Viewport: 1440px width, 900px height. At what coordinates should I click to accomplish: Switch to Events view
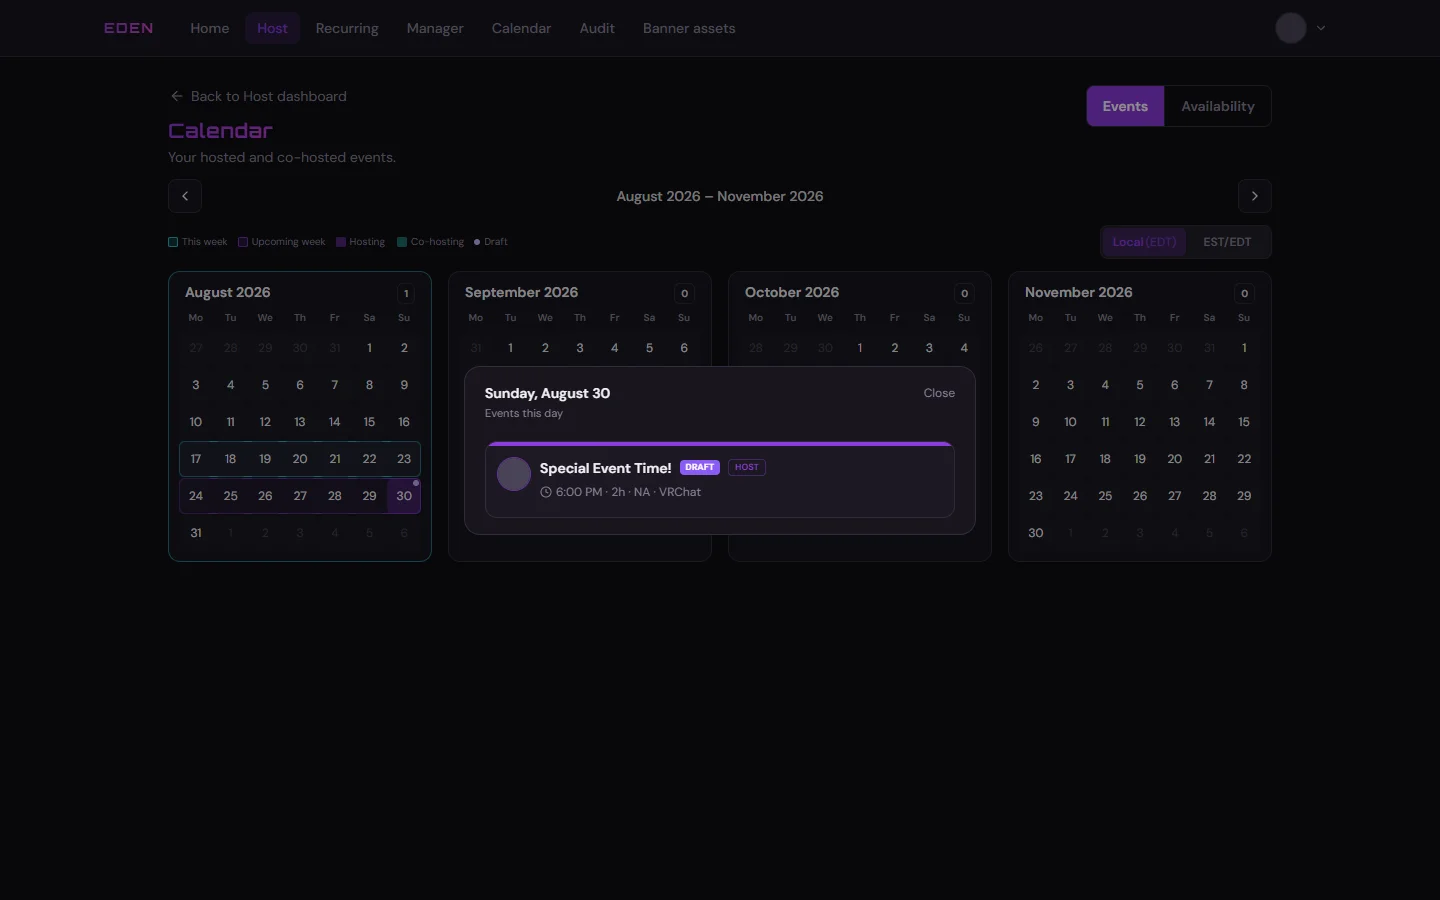click(x=1125, y=106)
